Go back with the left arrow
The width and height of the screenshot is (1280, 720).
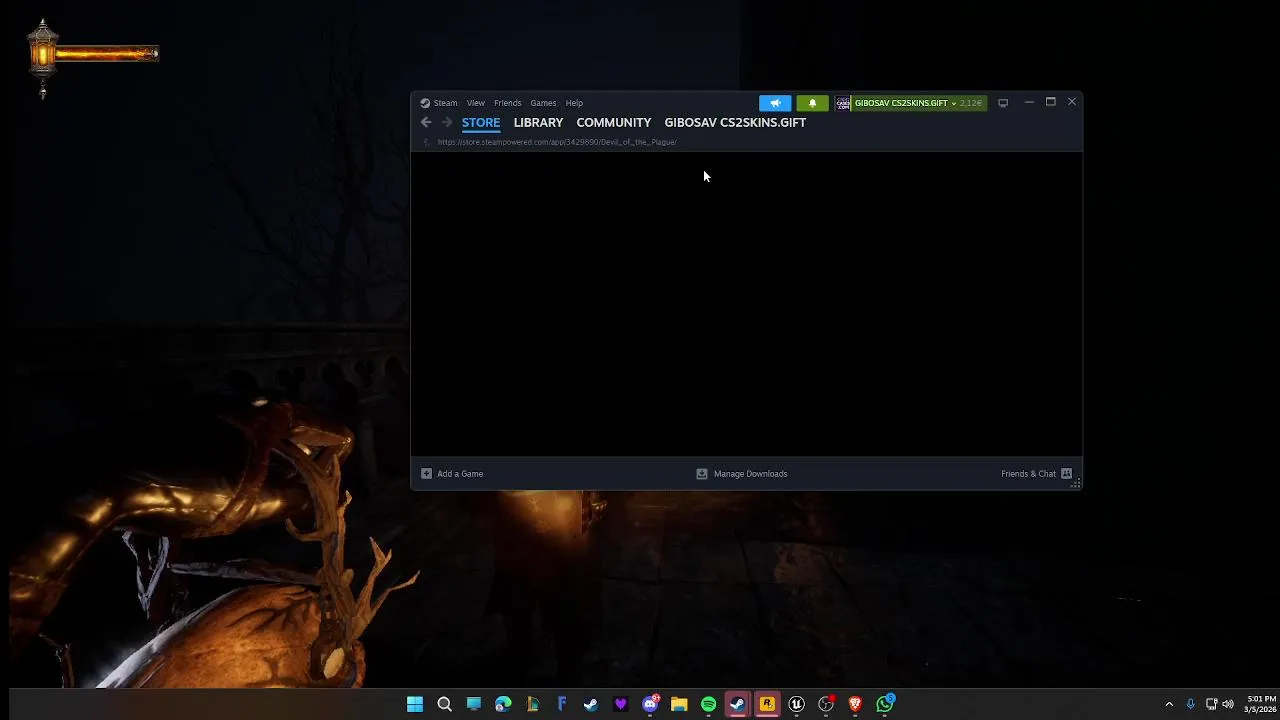point(426,122)
